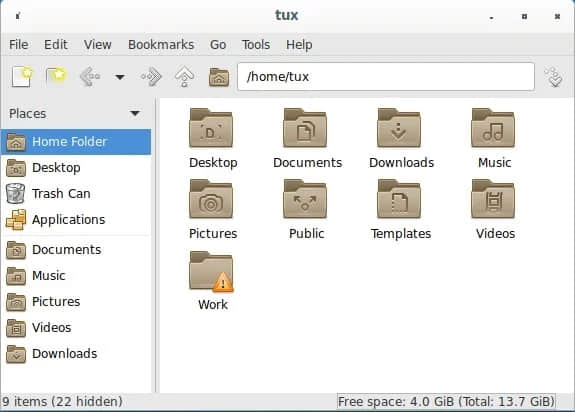Select Videos bookmark in sidebar
The height and width of the screenshot is (412, 575).
tap(76, 328)
